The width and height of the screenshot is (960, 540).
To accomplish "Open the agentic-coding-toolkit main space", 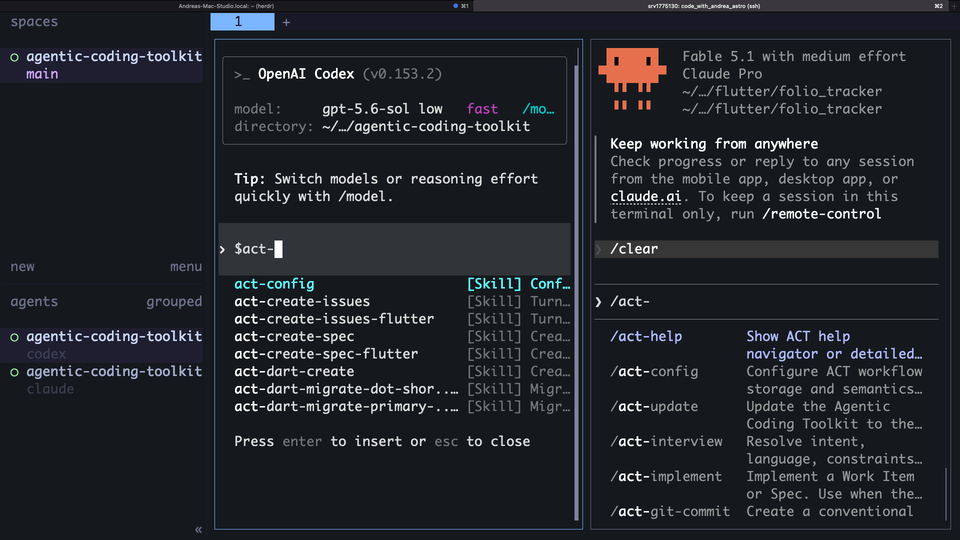I will (102, 65).
